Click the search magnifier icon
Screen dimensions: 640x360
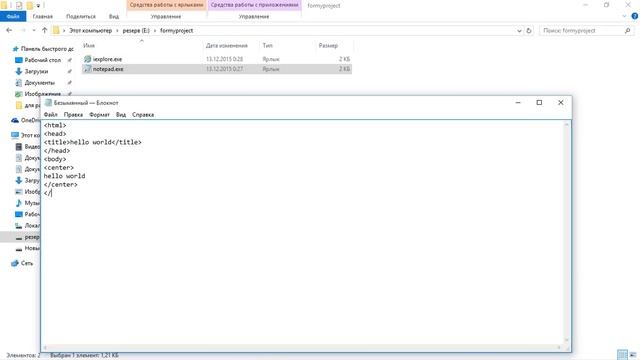click(x=628, y=31)
